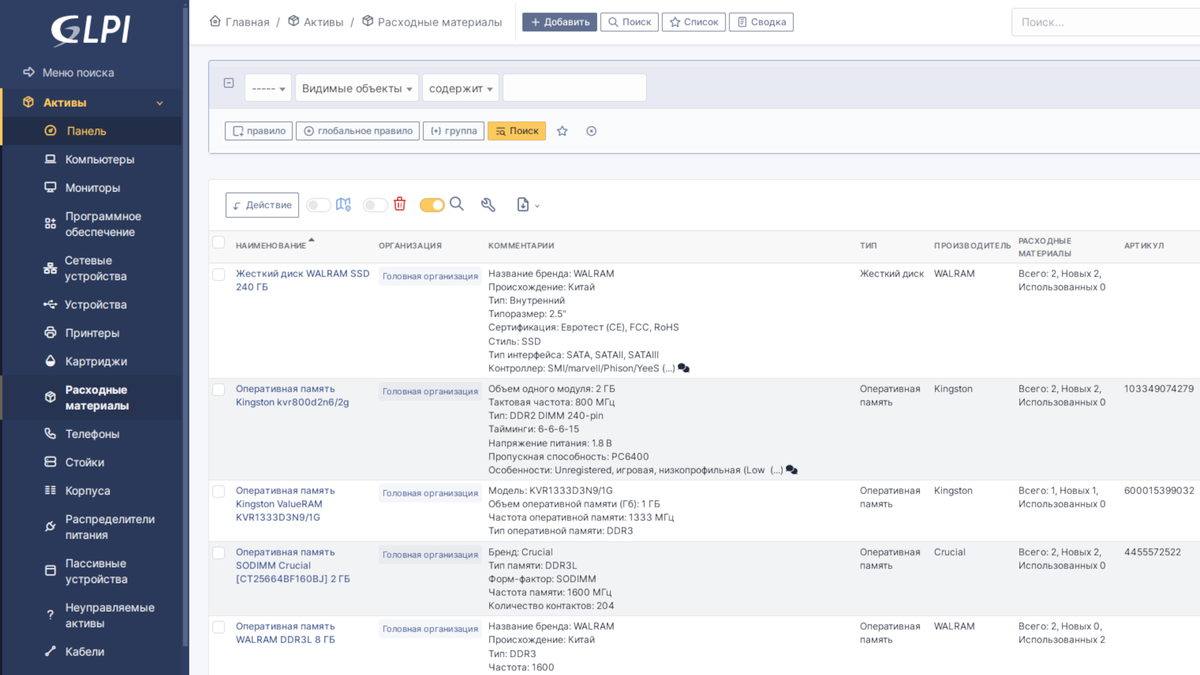This screenshot has width=1200, height=675.
Task: Open Панель dashboard item
Action: 86,131
